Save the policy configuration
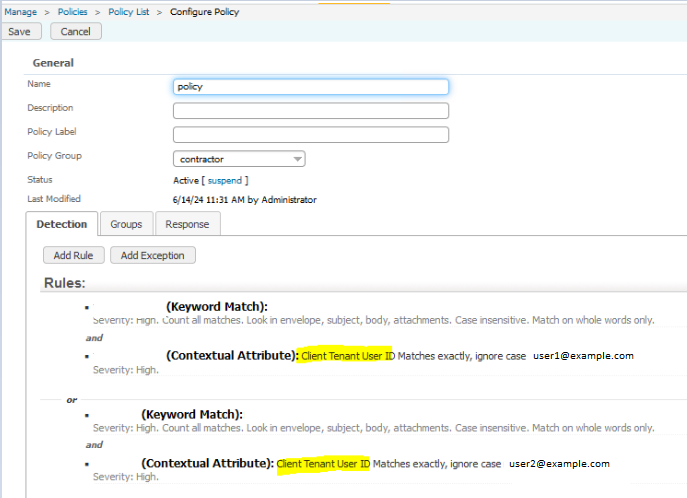687x498 pixels. click(x=19, y=31)
